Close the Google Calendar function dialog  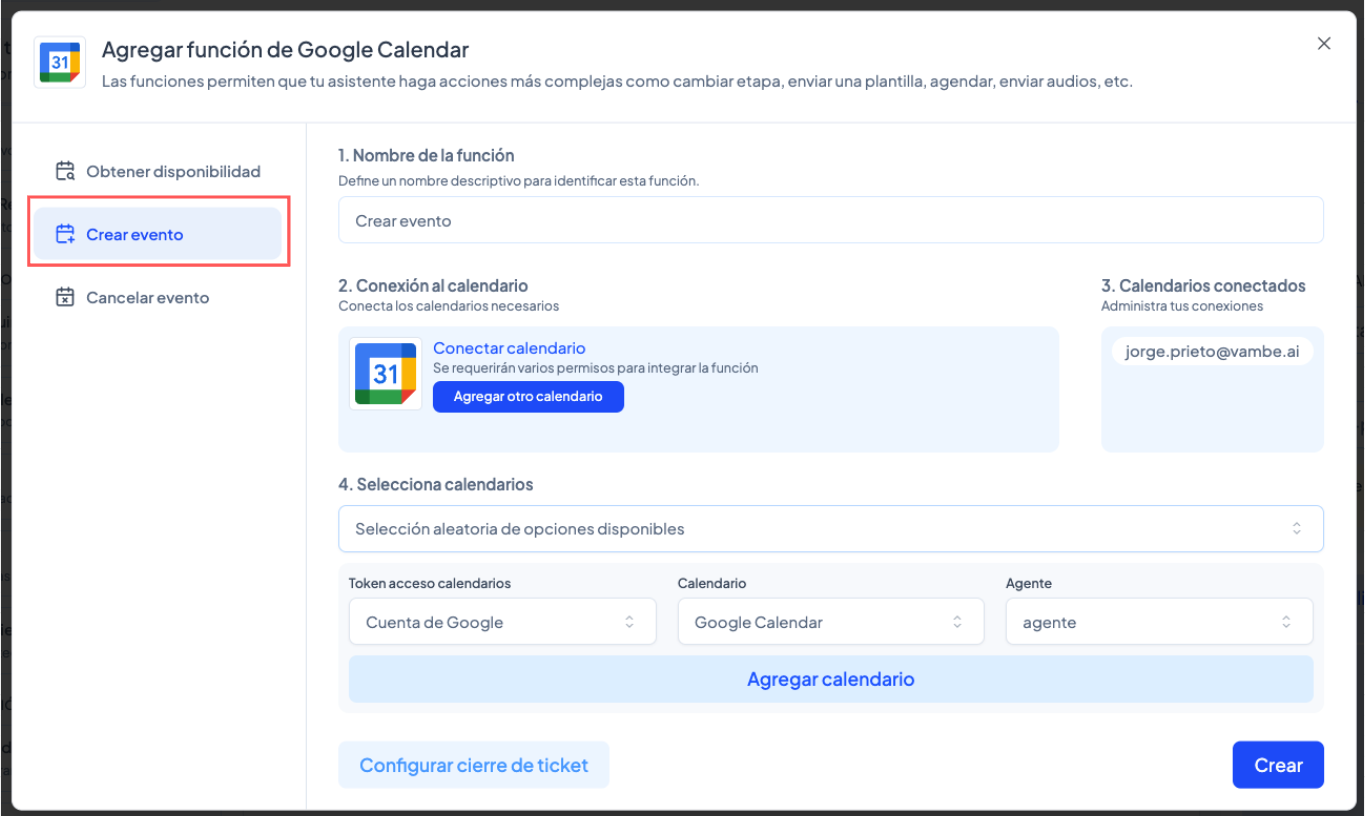[x=1324, y=43]
